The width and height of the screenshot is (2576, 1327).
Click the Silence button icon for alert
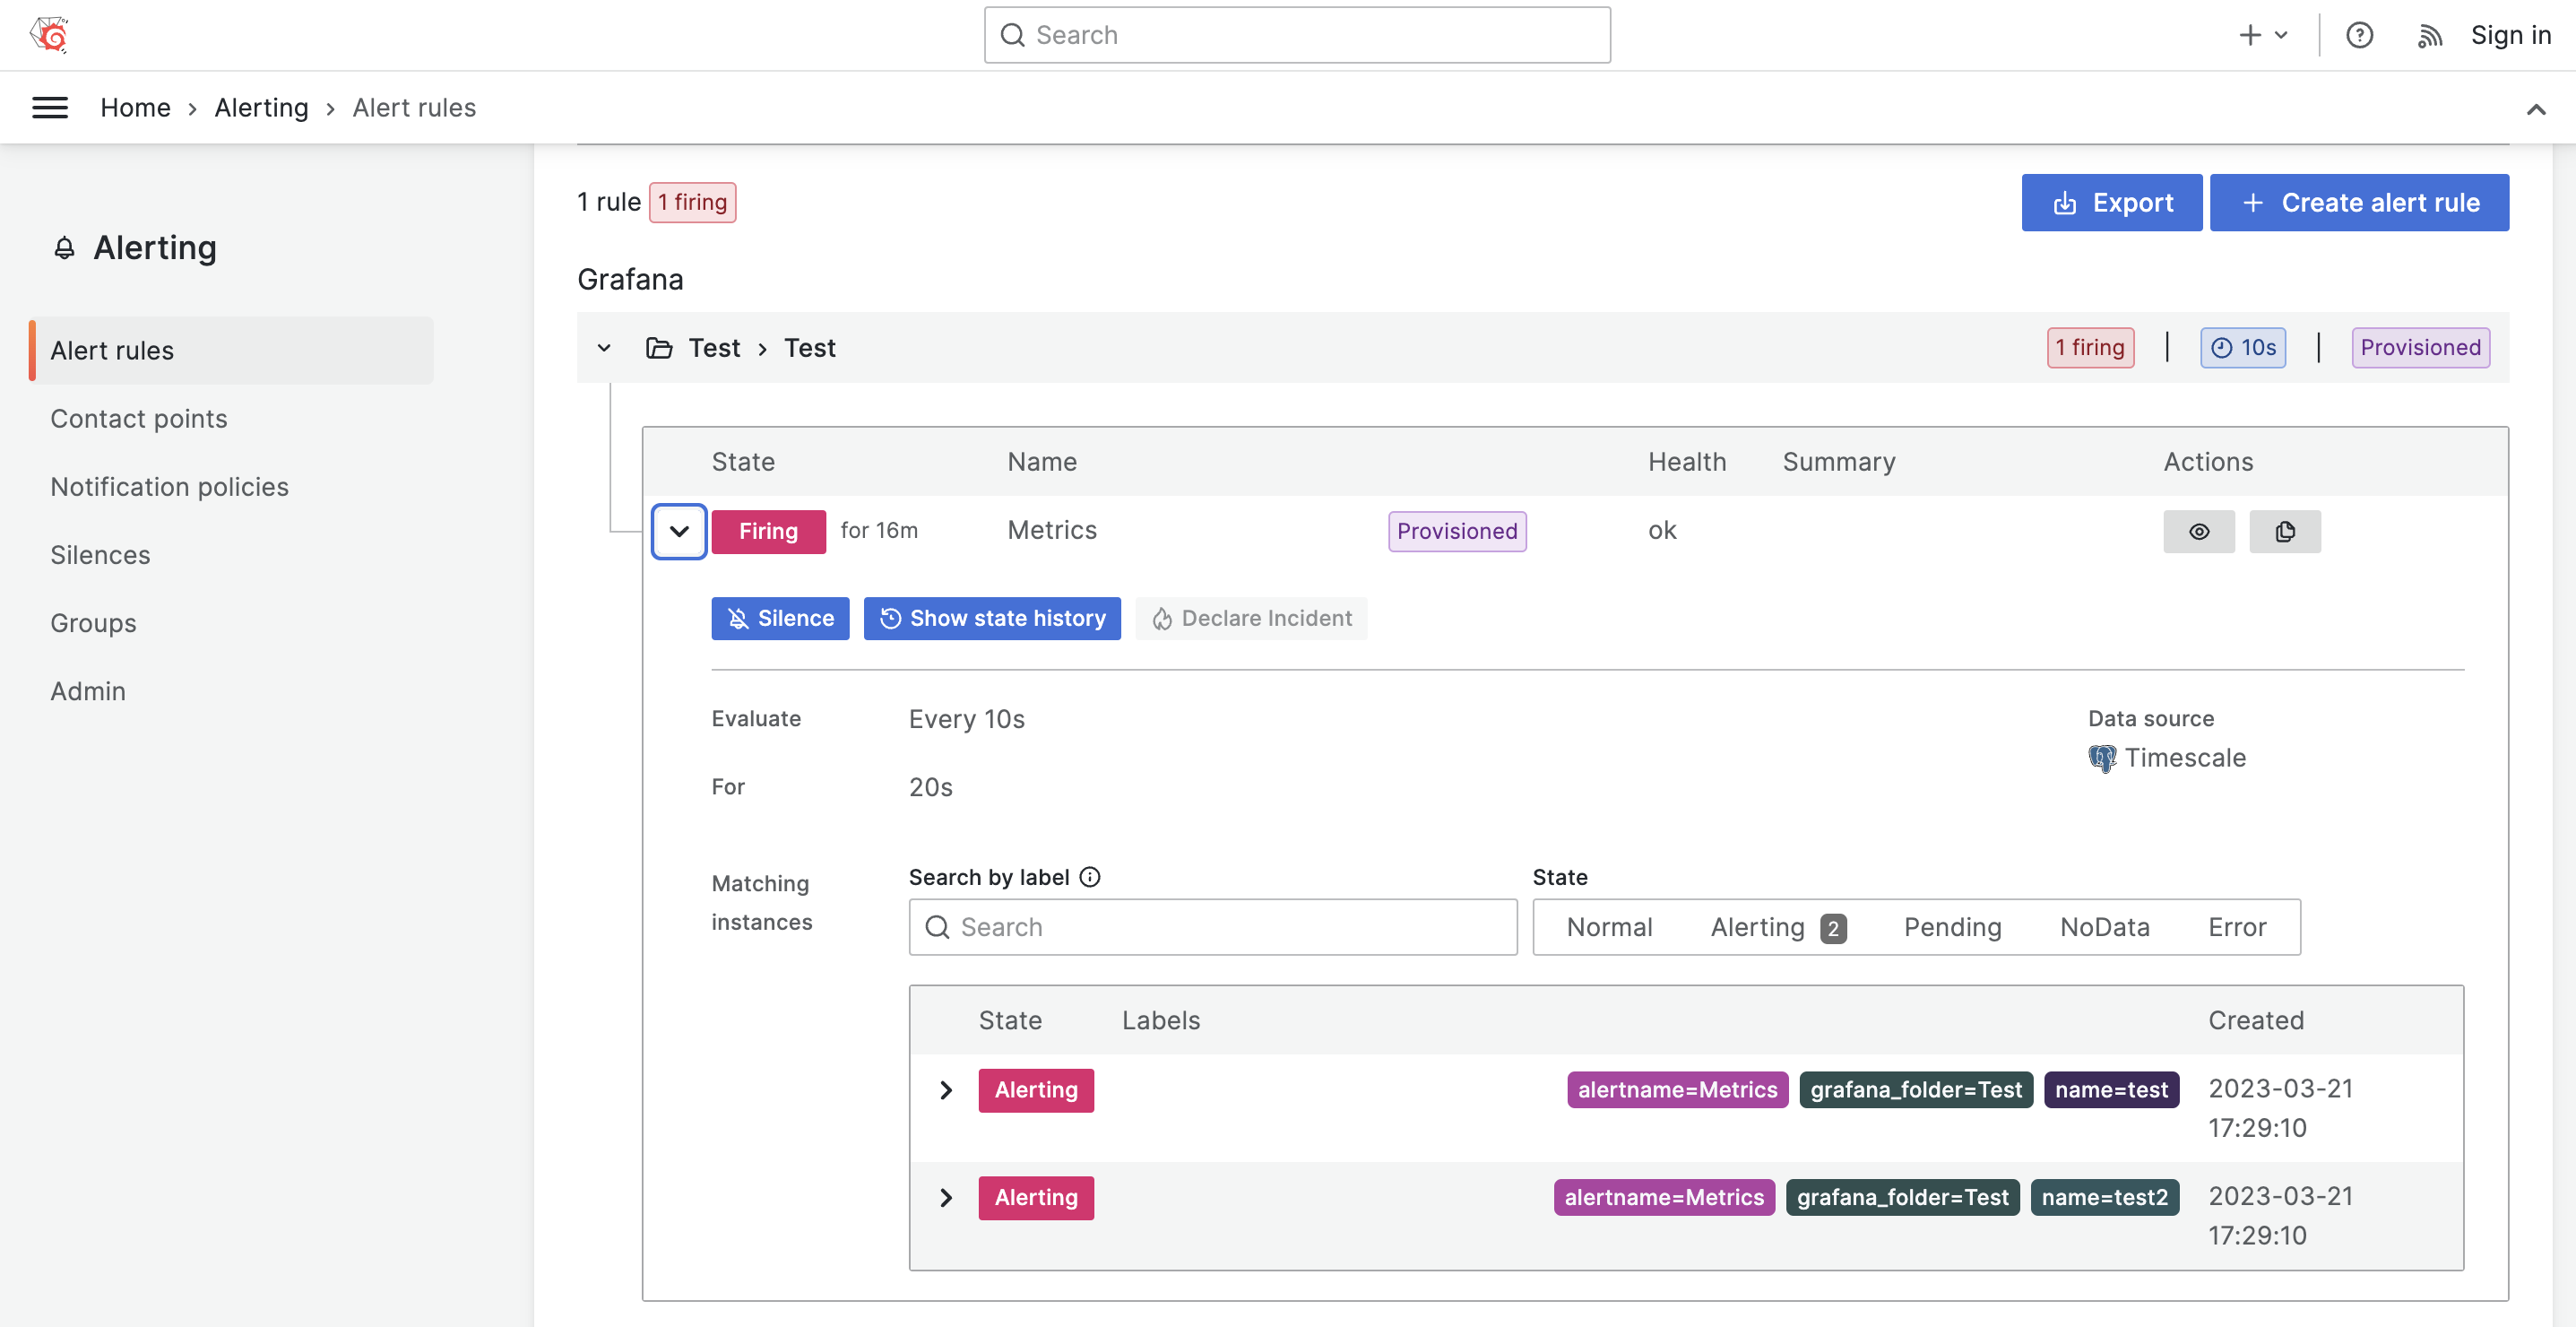tap(738, 618)
